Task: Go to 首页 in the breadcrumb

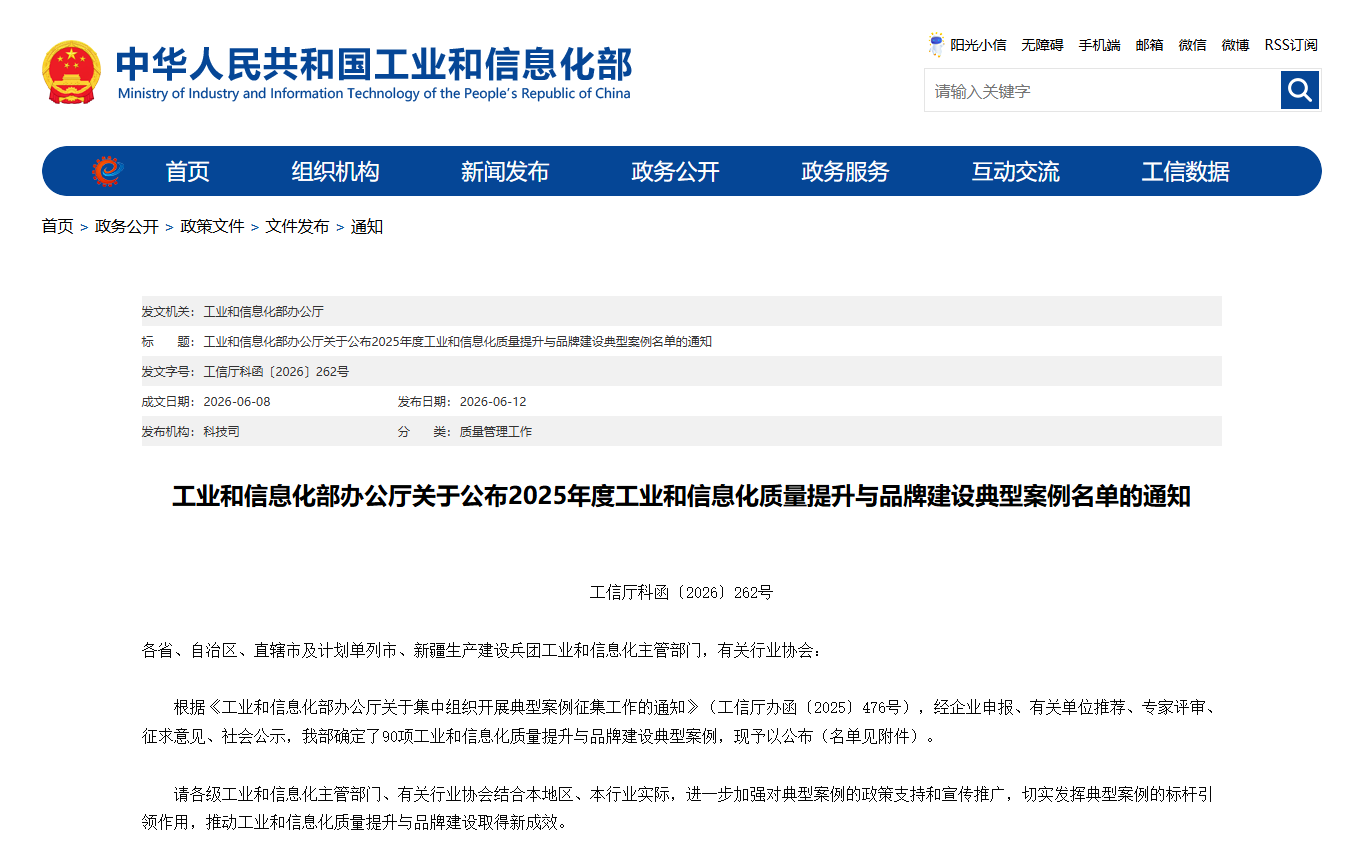Action: (x=57, y=227)
